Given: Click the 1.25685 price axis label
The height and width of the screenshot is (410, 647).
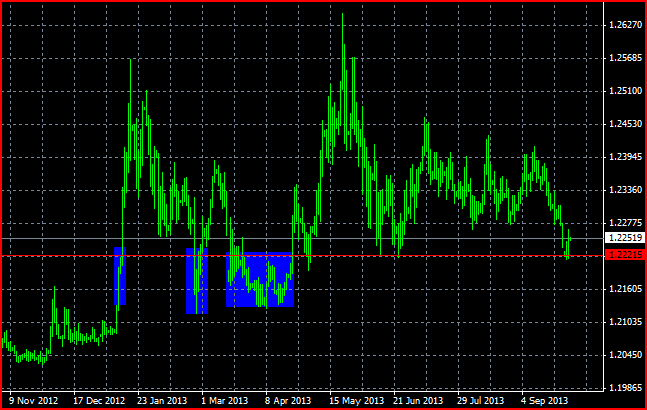Looking at the screenshot, I should [x=626, y=58].
